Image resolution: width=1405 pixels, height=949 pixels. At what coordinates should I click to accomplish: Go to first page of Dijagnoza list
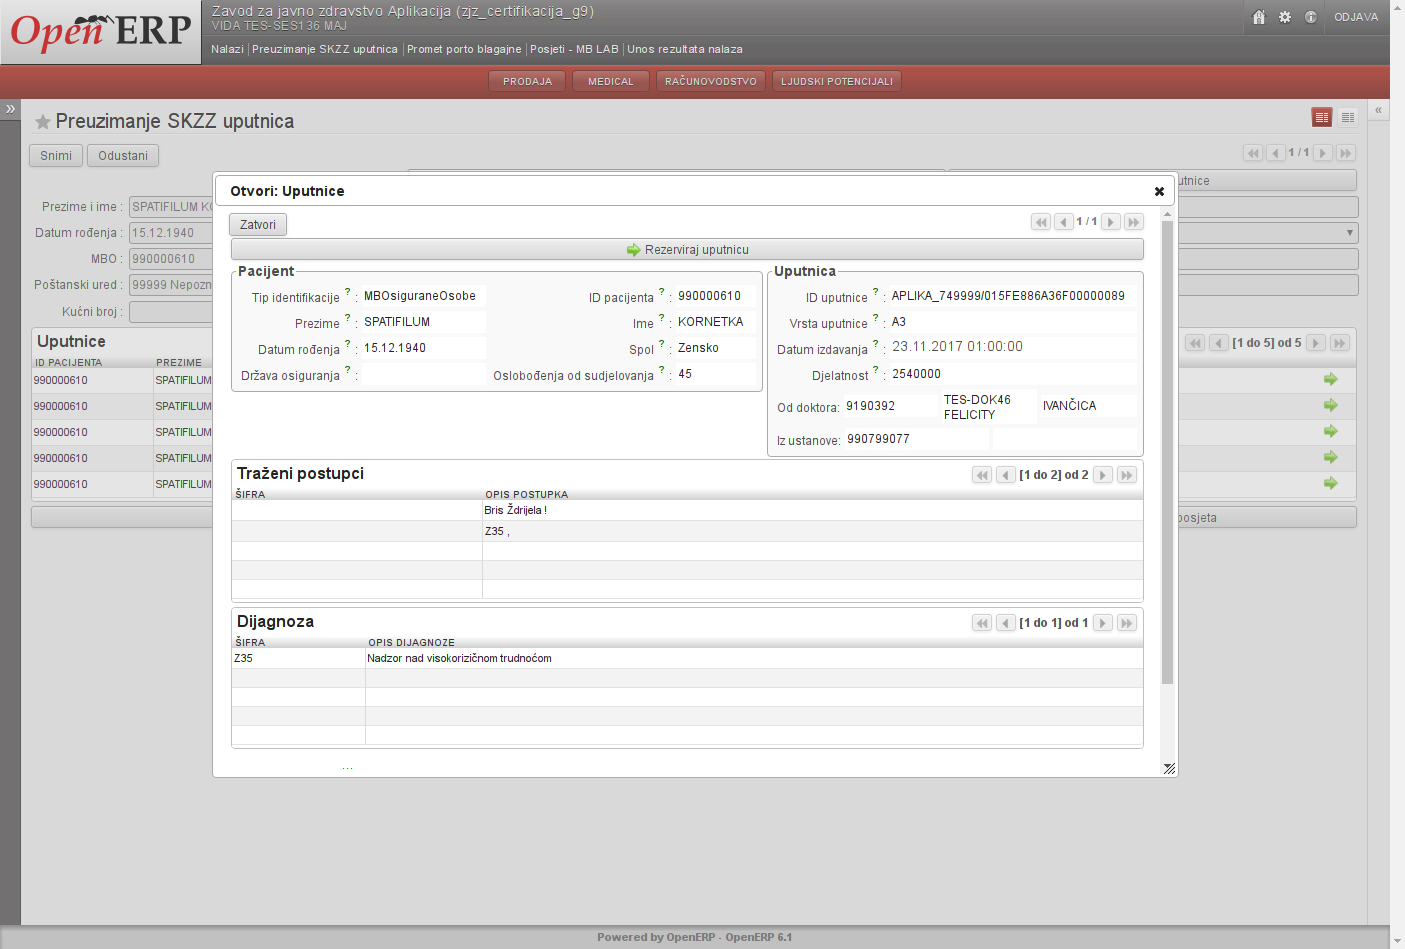click(982, 623)
